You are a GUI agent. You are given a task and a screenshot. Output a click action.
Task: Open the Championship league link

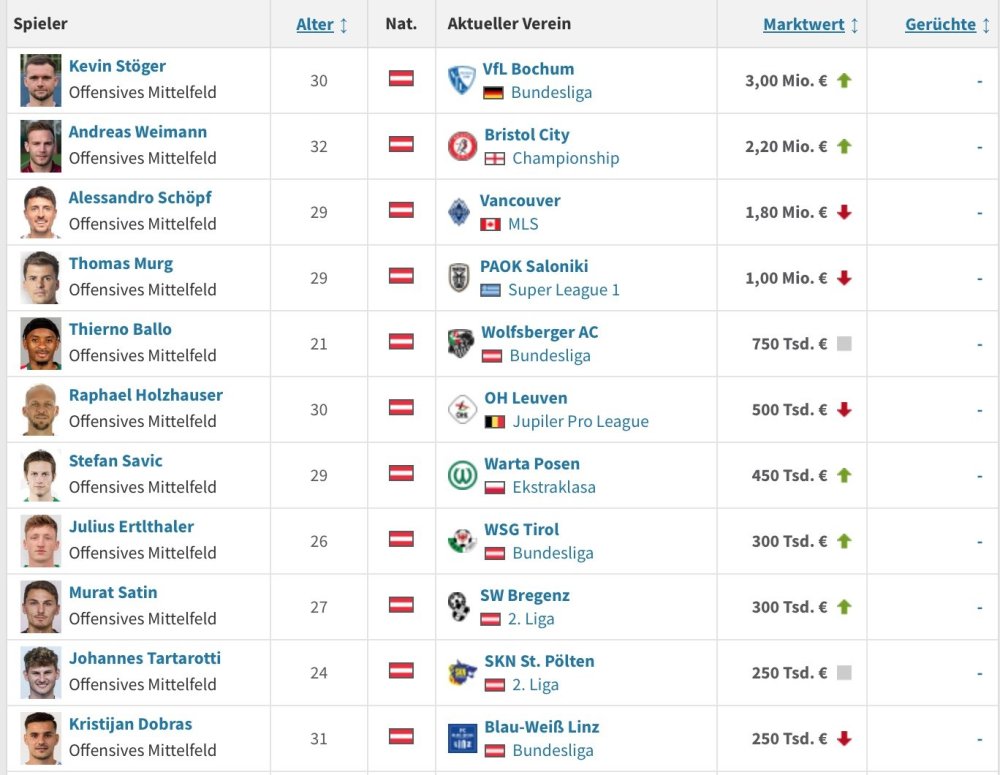[x=565, y=158]
